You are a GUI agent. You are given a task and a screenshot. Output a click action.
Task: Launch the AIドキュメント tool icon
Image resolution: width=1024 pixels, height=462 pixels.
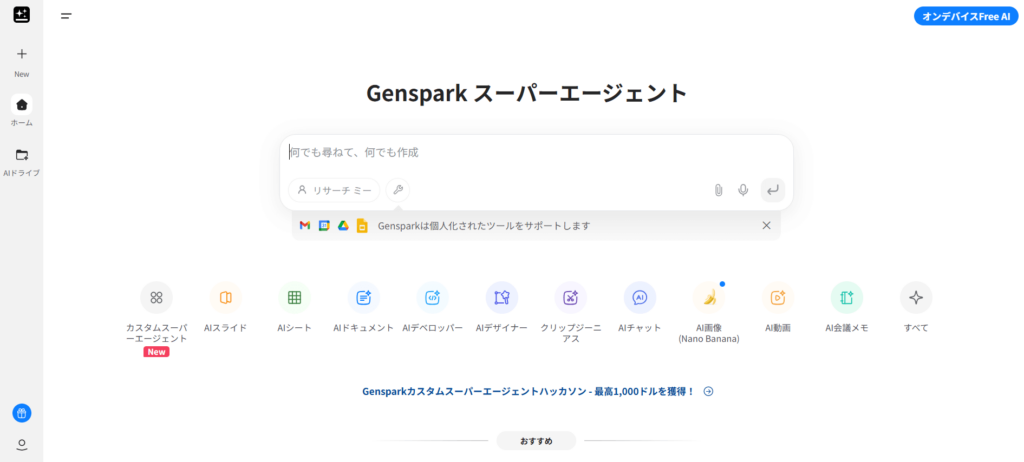click(363, 297)
